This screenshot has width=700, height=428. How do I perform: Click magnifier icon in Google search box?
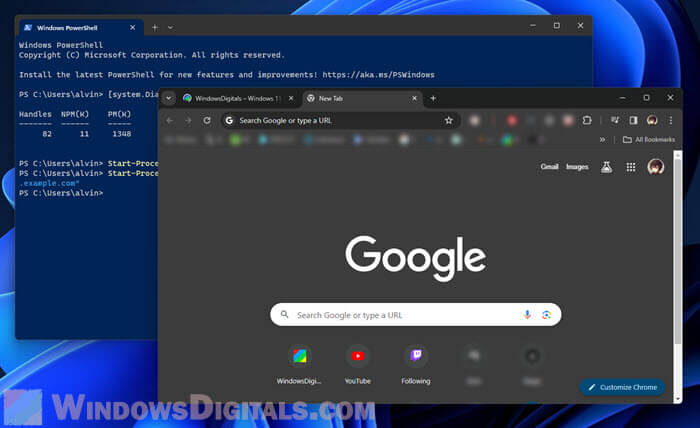pyautogui.click(x=284, y=315)
